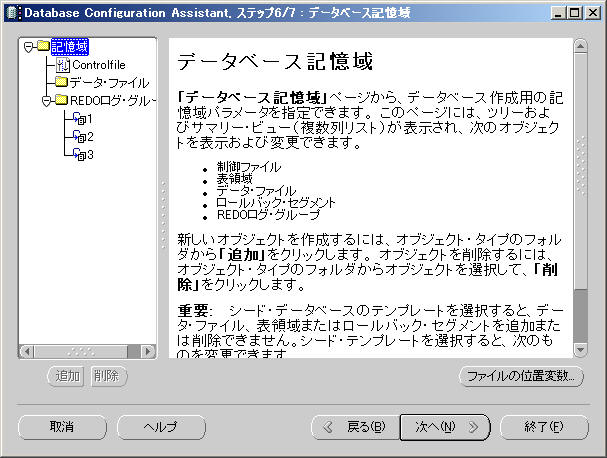Viewport: 607px width, 458px height.
Task: Select the redo log group 1 icon
Action: (79, 118)
